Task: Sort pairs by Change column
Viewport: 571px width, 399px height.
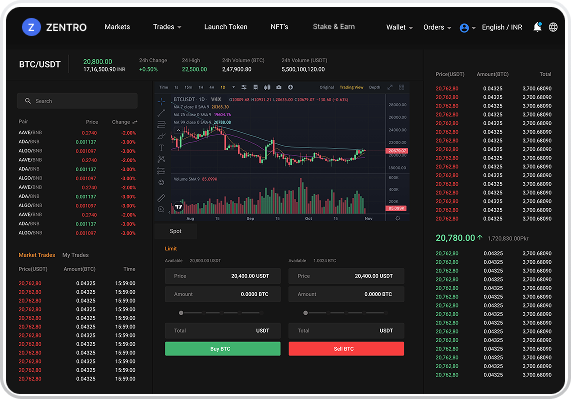Action: (124, 122)
